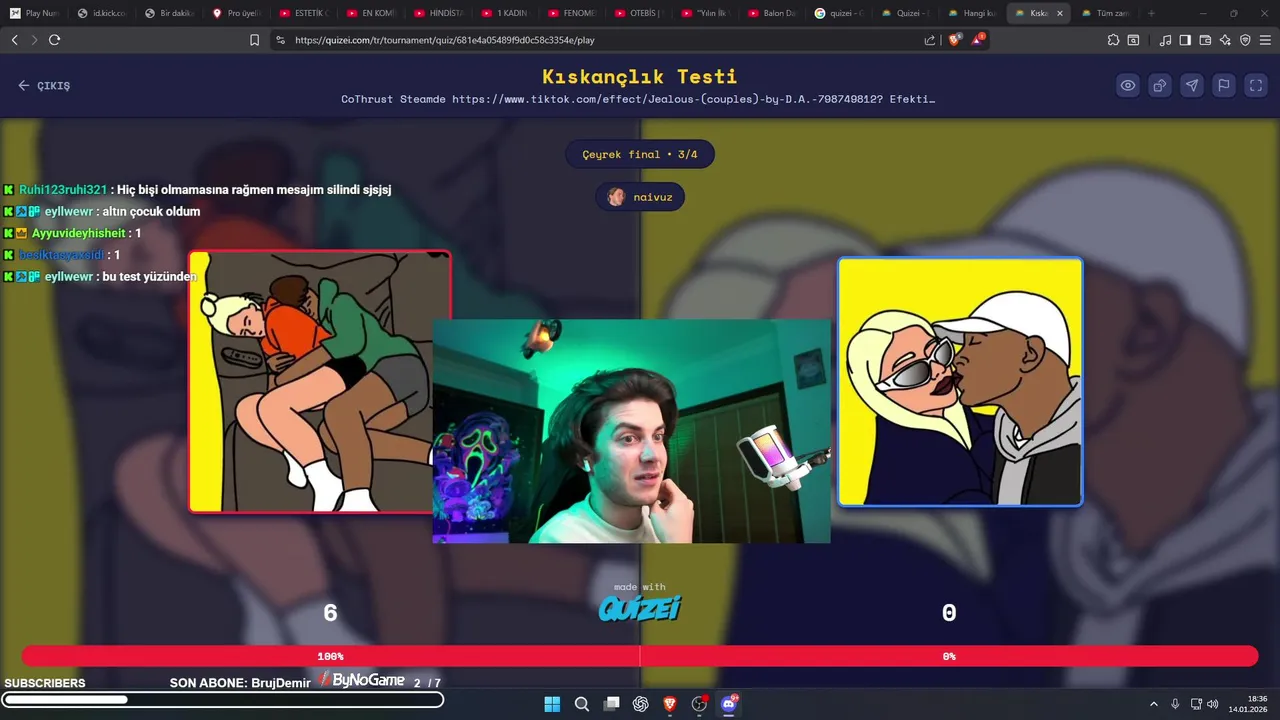
Task: Open the Brave Wallet icon
Action: point(1205,40)
